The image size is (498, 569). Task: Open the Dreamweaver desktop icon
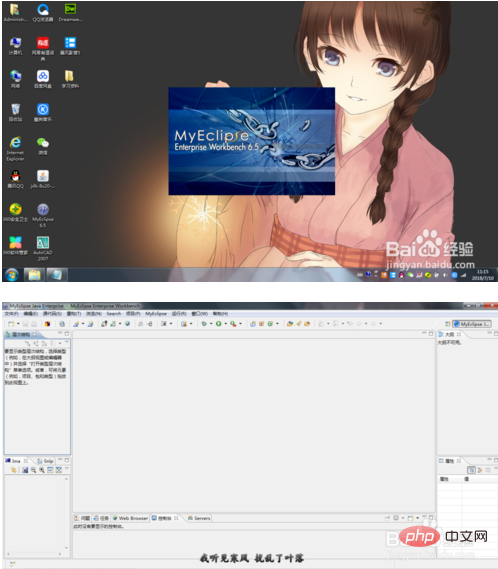click(70, 12)
